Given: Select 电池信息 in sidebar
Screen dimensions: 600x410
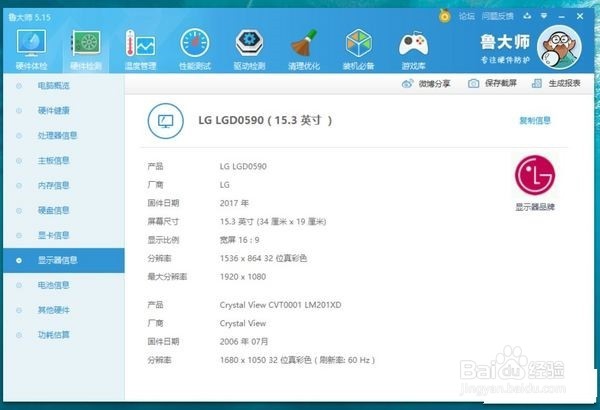Looking at the screenshot, I should pyautogui.click(x=54, y=285).
